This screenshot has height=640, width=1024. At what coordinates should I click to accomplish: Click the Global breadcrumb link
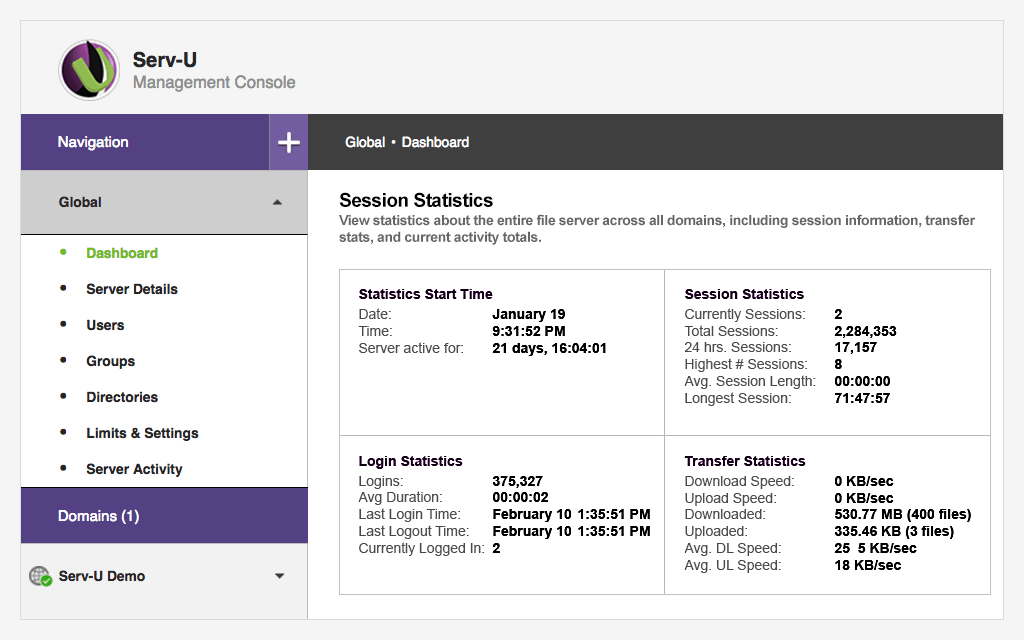[x=365, y=142]
